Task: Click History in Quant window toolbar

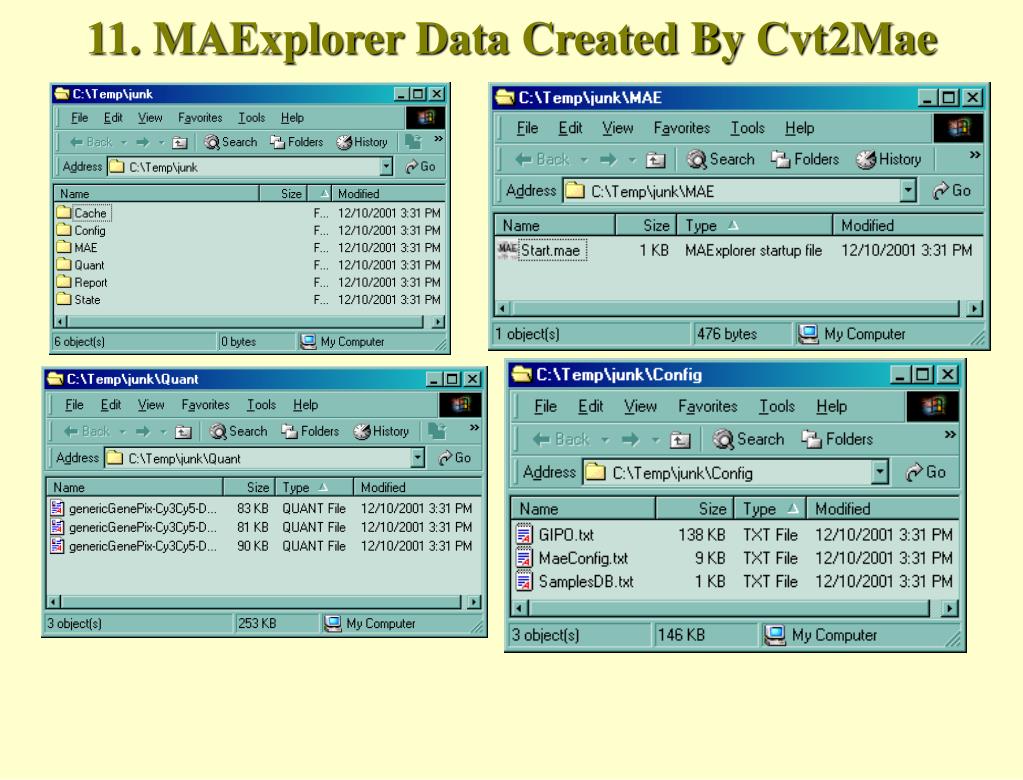Action: pos(381,431)
